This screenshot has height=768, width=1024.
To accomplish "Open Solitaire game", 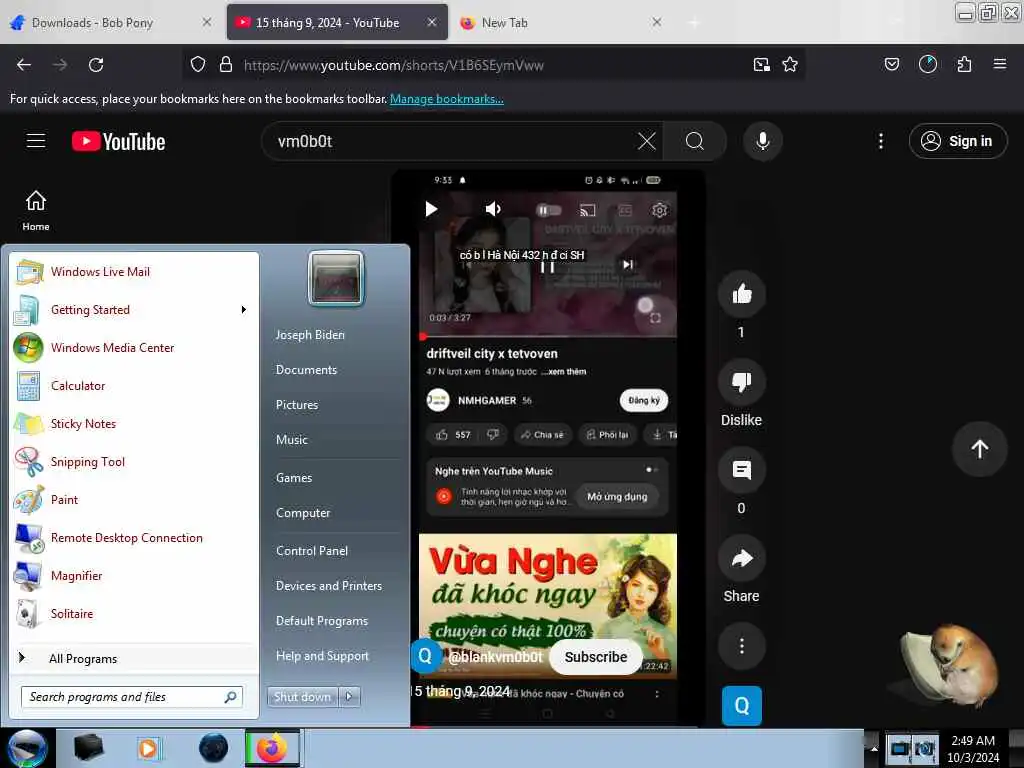I will [134, 613].
